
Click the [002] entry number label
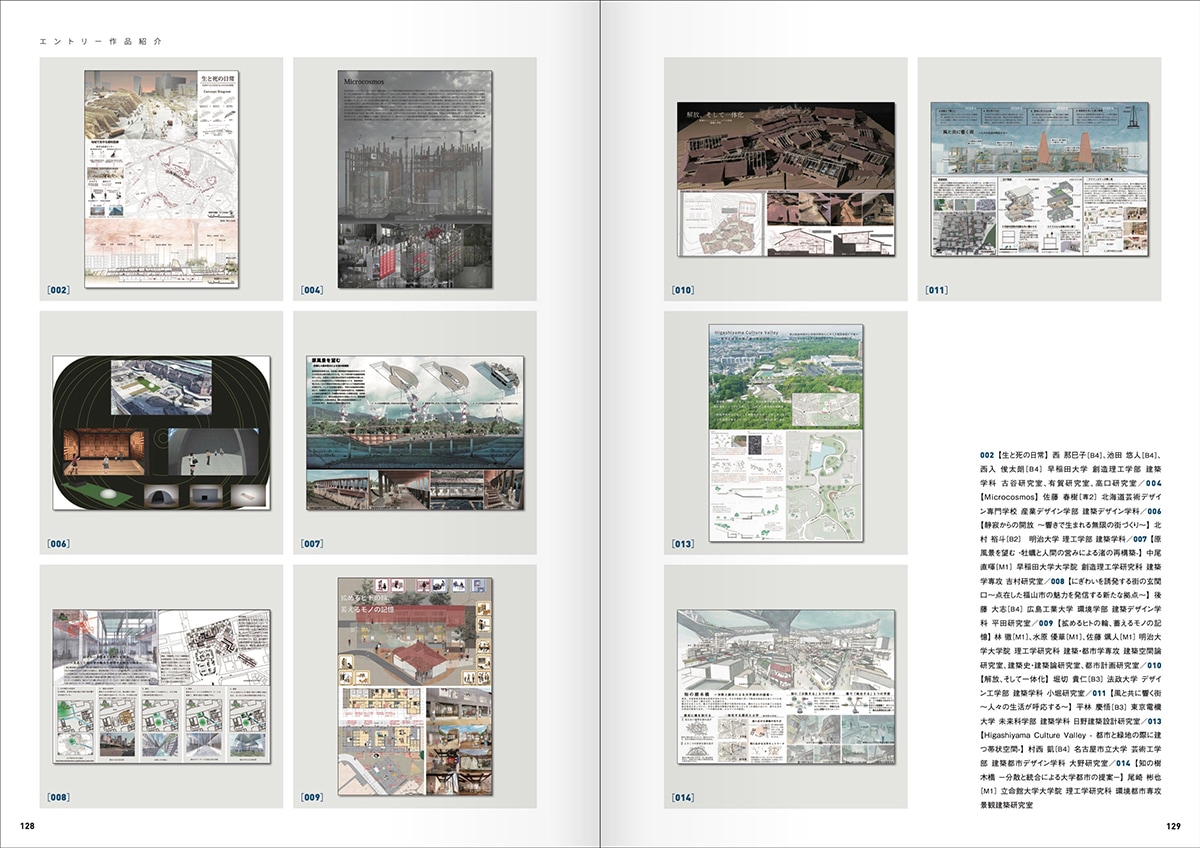point(58,291)
